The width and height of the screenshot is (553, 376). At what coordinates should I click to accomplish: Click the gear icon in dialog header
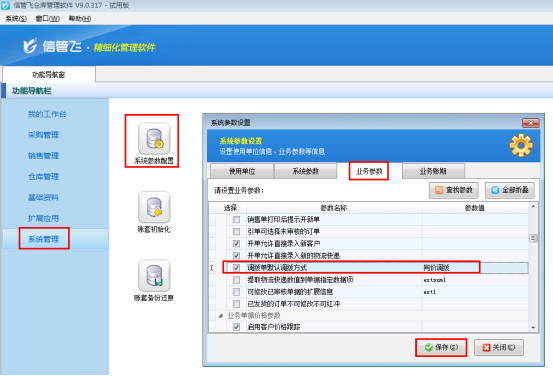[521, 145]
